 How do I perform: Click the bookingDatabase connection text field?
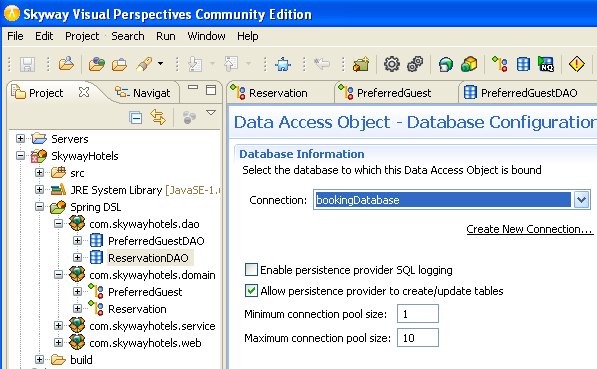coord(443,200)
